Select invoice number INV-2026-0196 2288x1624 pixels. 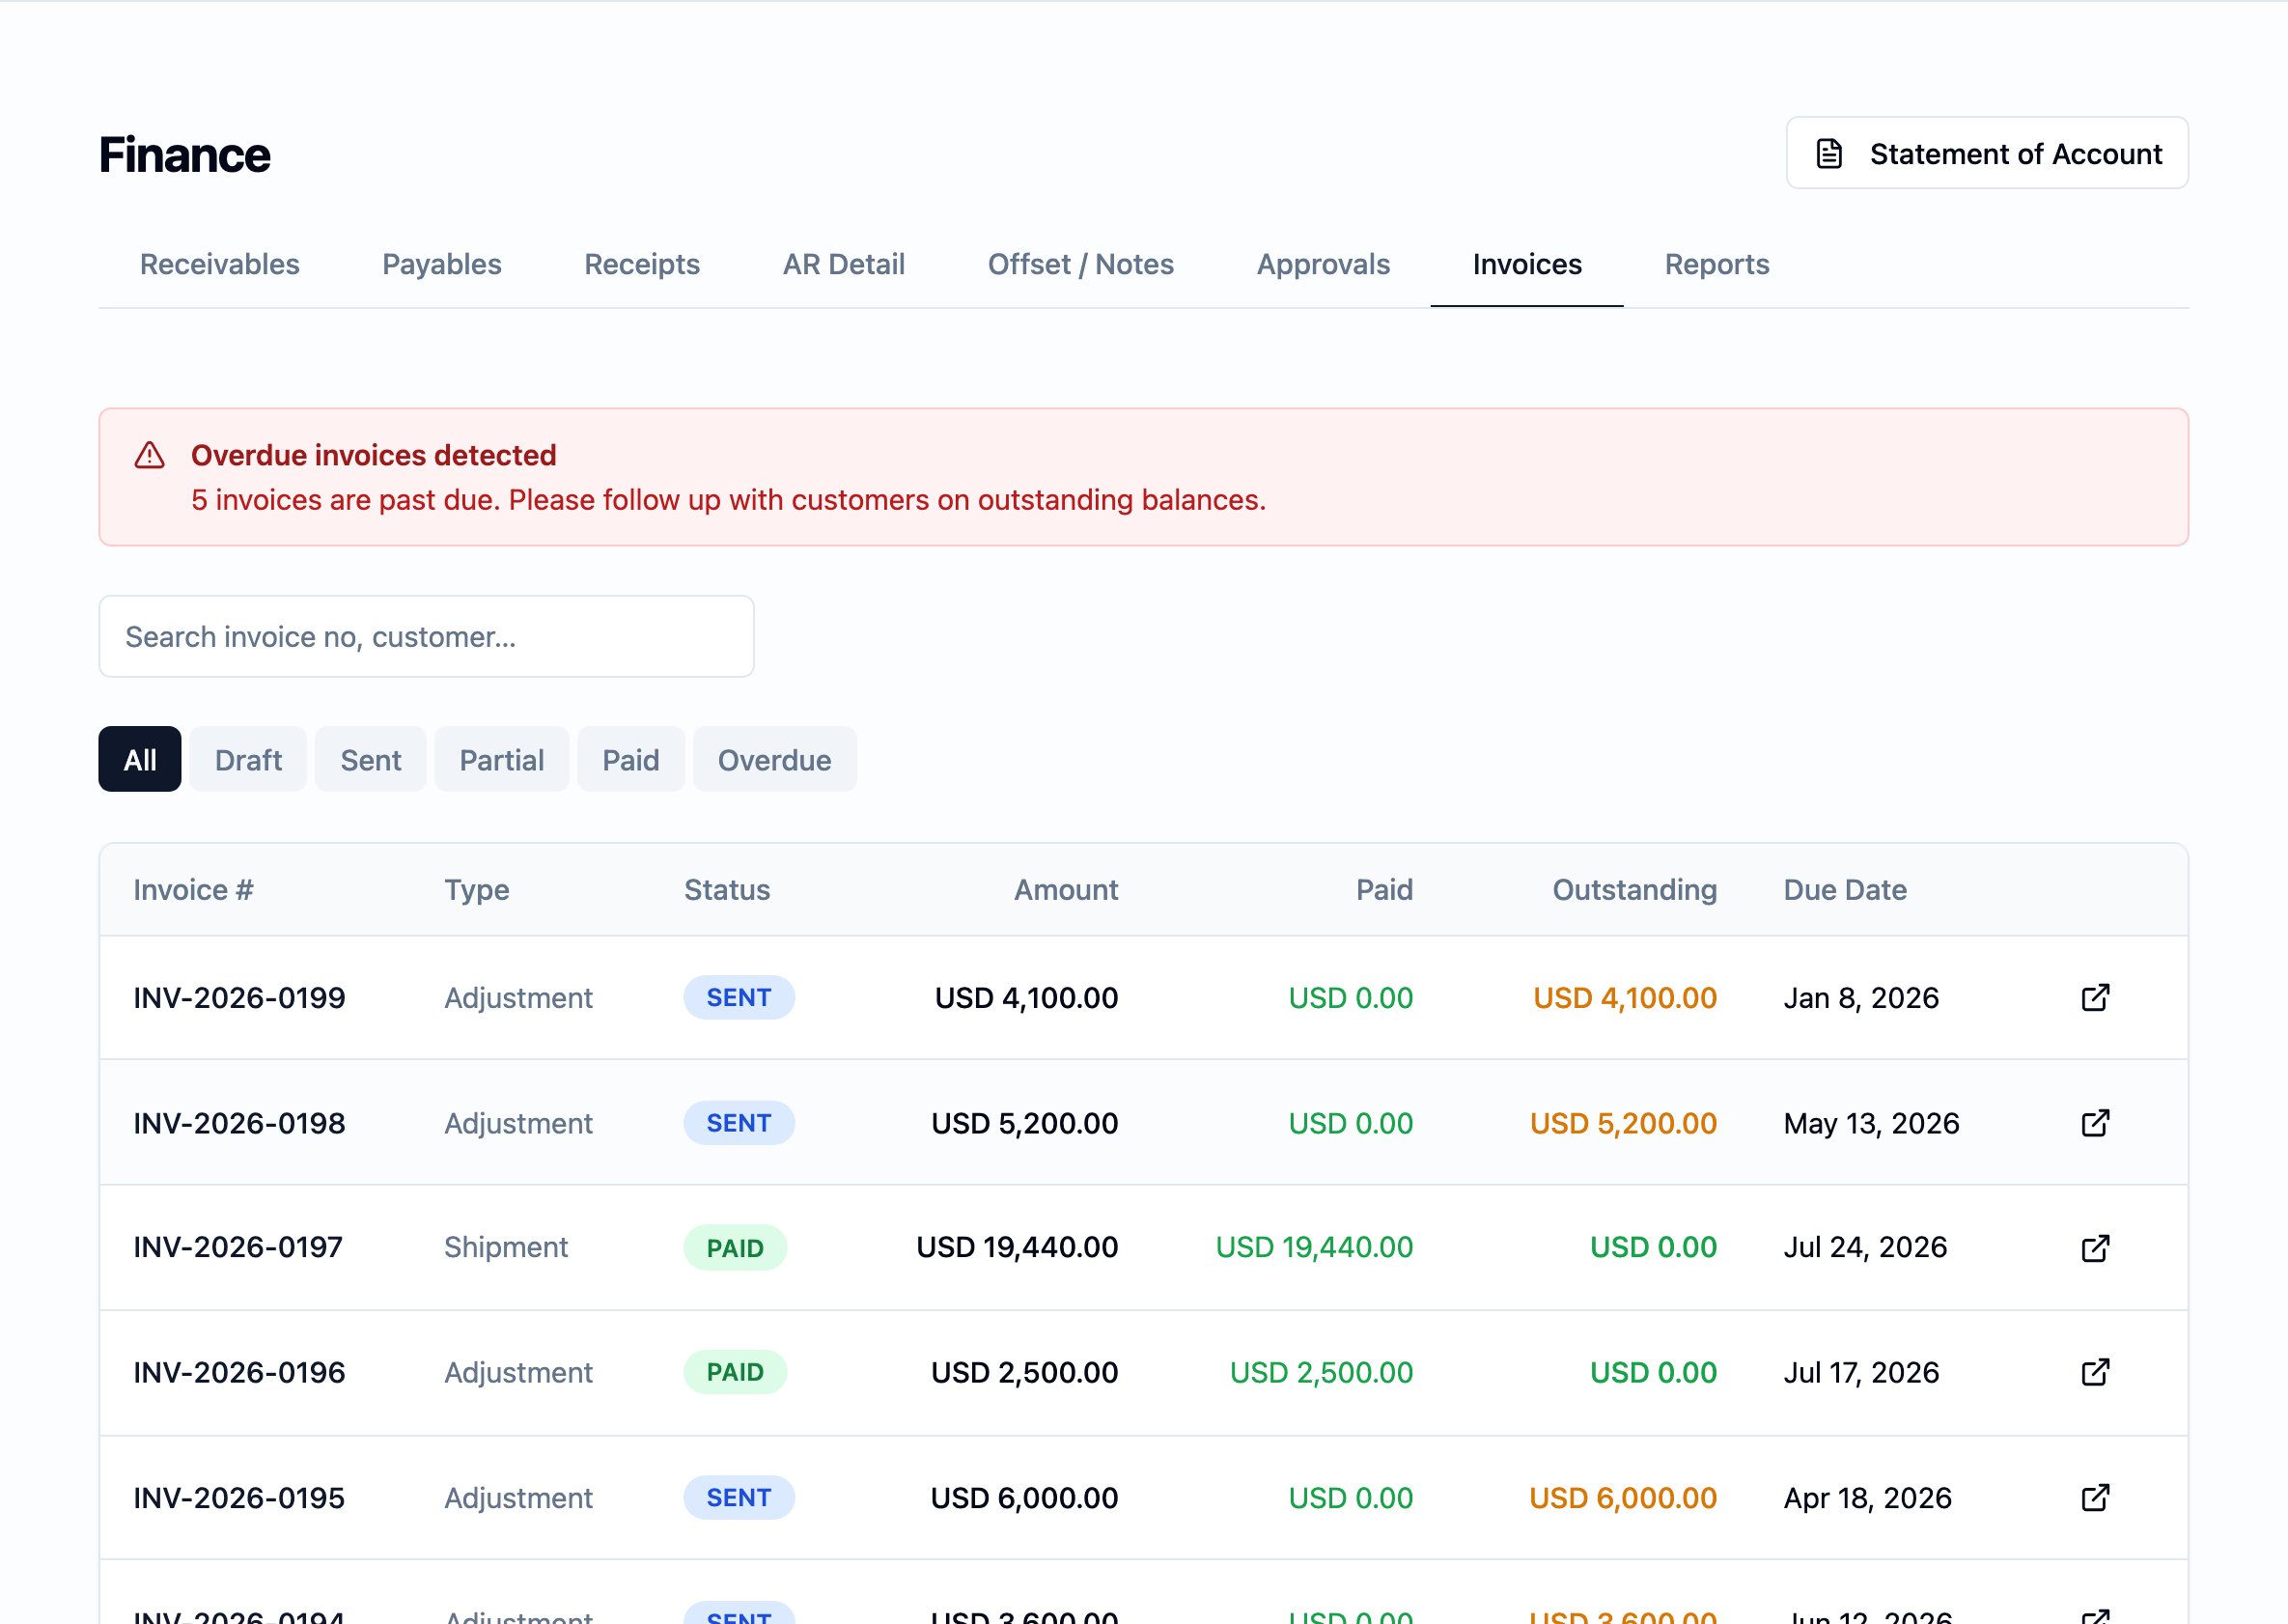coord(240,1372)
